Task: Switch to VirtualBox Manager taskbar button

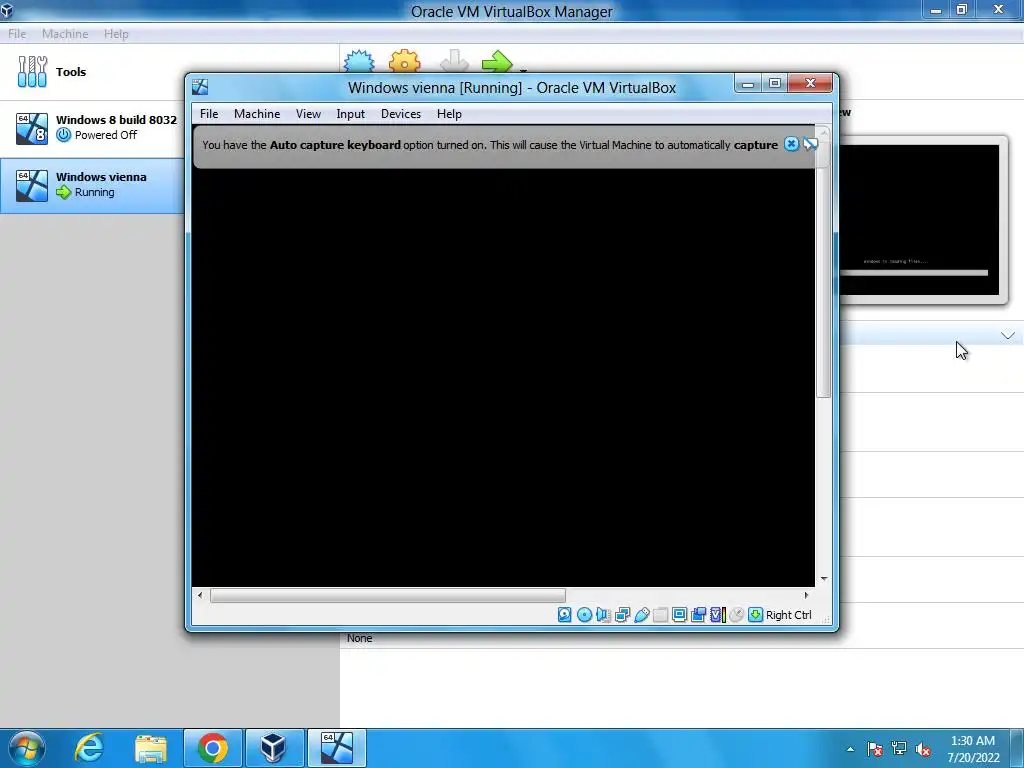Action: coord(274,748)
